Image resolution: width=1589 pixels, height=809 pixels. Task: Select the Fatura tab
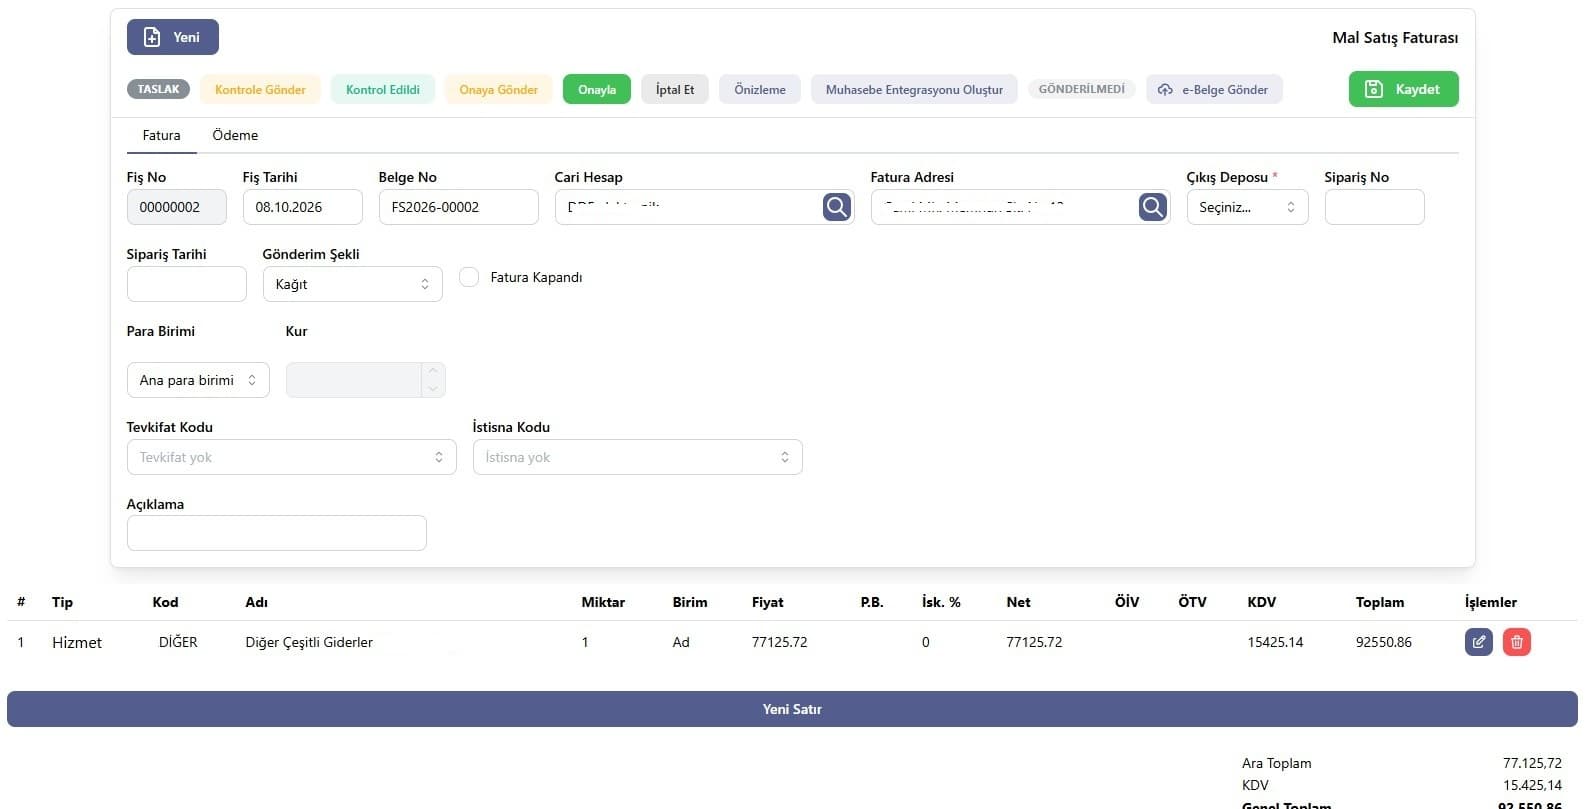pos(161,135)
